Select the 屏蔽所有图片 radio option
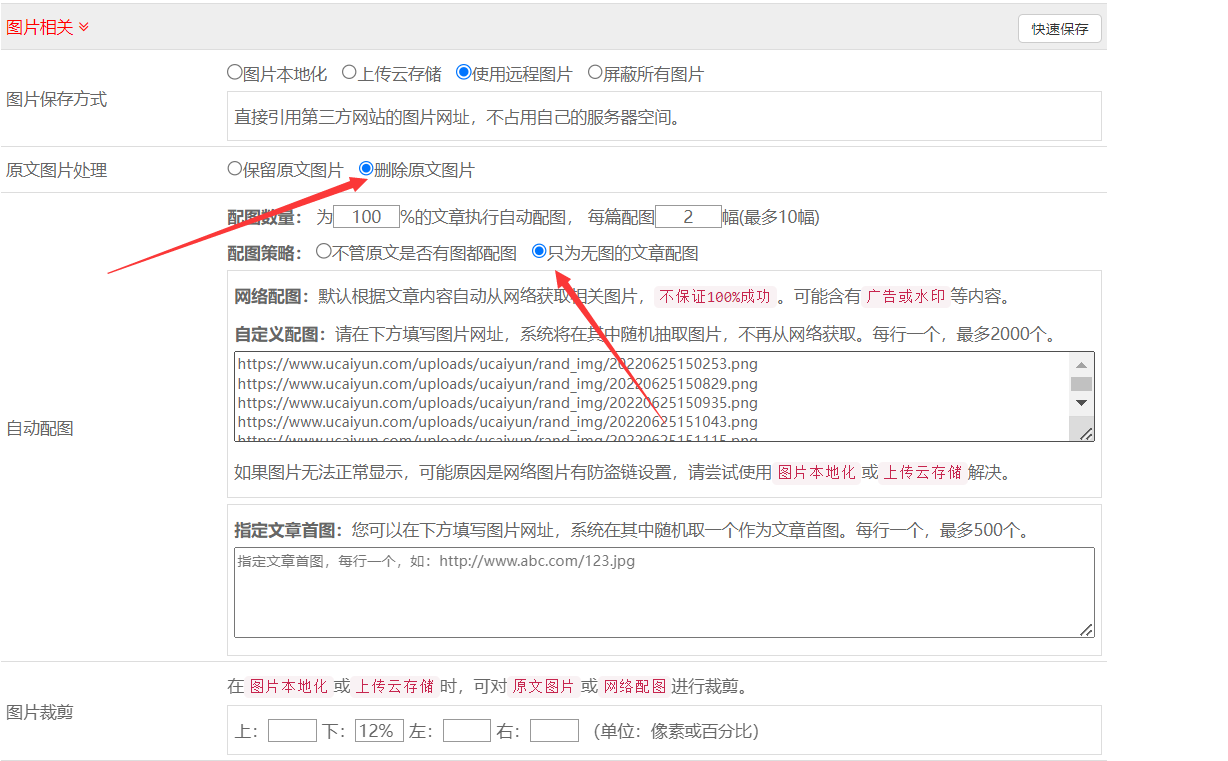 (595, 73)
